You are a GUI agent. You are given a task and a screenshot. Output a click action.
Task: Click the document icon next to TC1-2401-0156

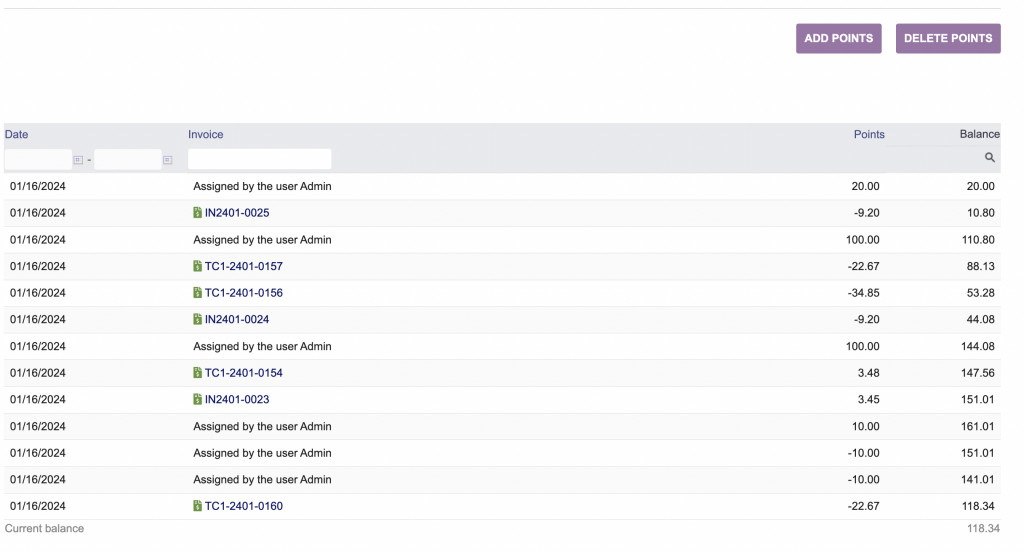pos(198,293)
